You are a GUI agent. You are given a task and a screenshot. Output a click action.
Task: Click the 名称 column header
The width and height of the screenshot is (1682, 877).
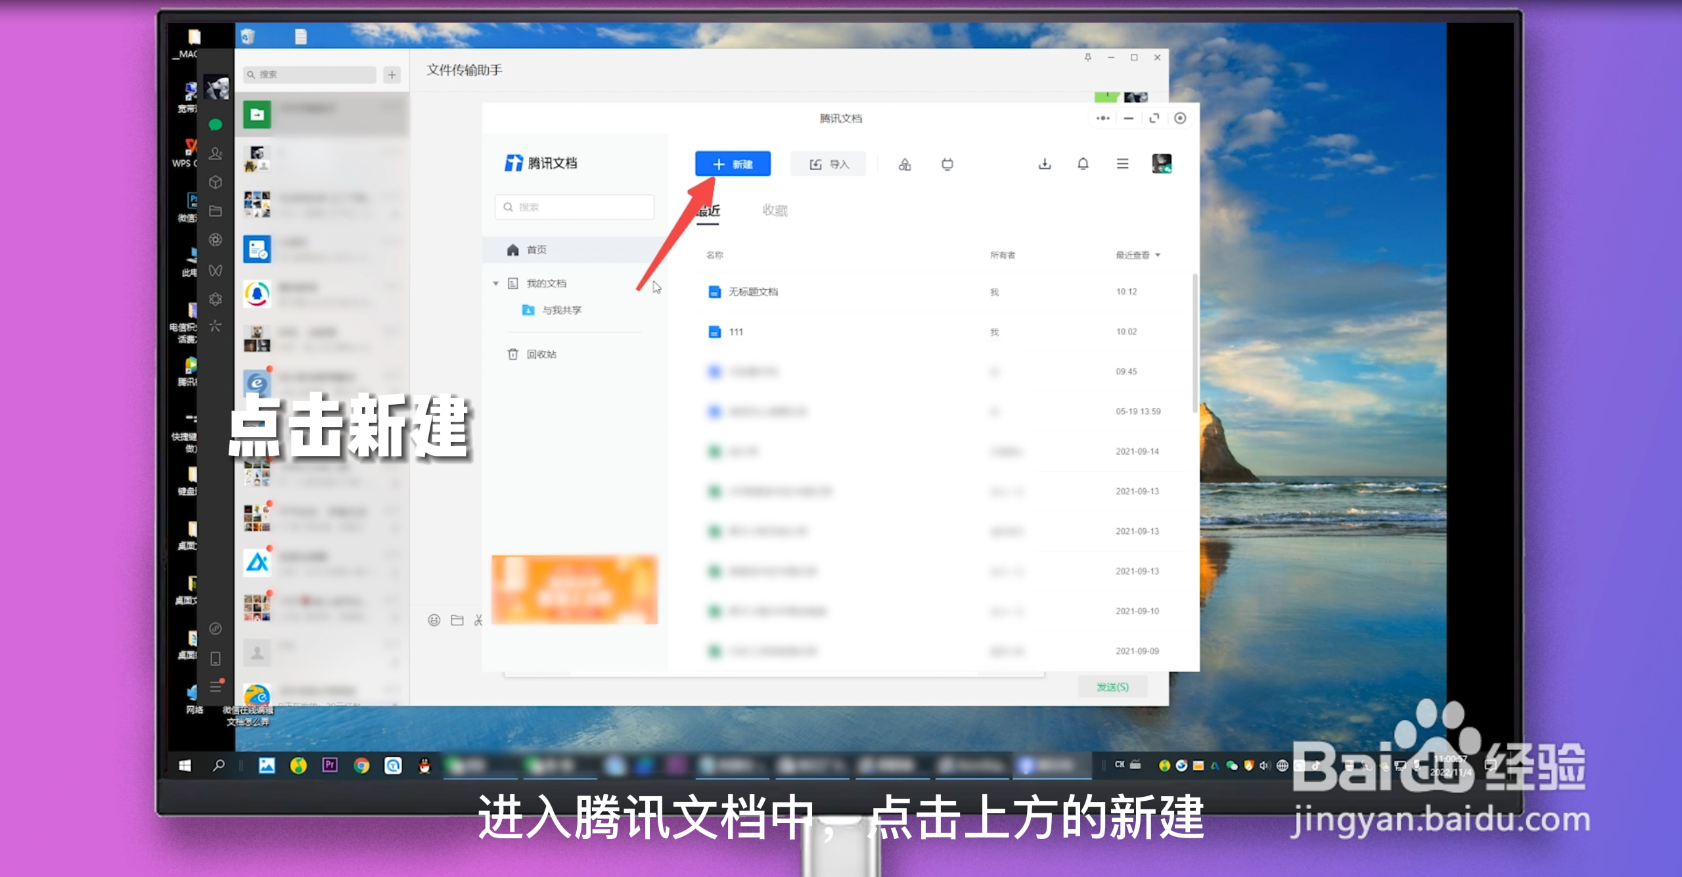[715, 255]
